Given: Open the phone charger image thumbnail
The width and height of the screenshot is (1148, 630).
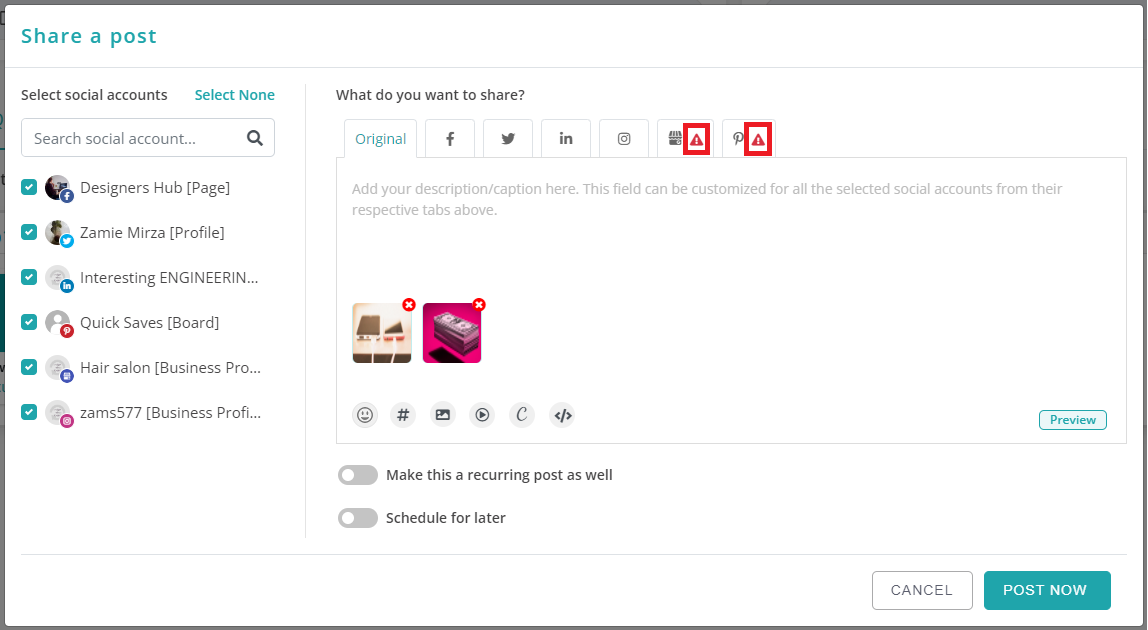Looking at the screenshot, I should 381,333.
